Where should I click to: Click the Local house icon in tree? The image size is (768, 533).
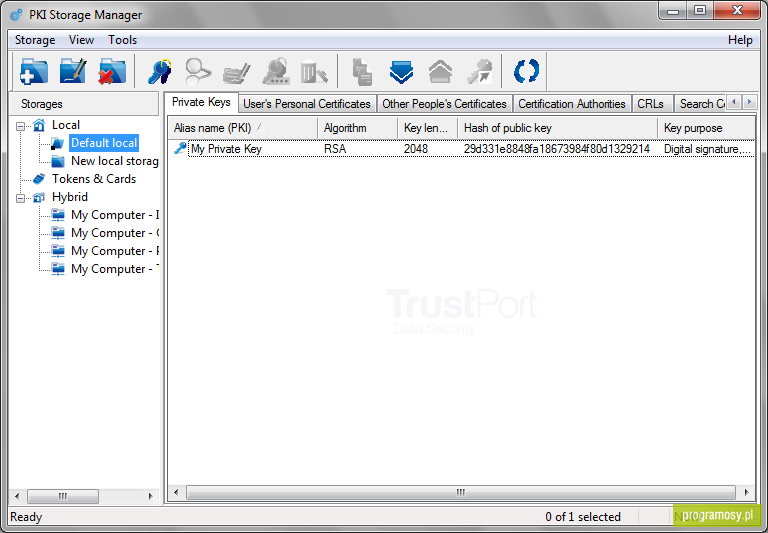tap(39, 125)
